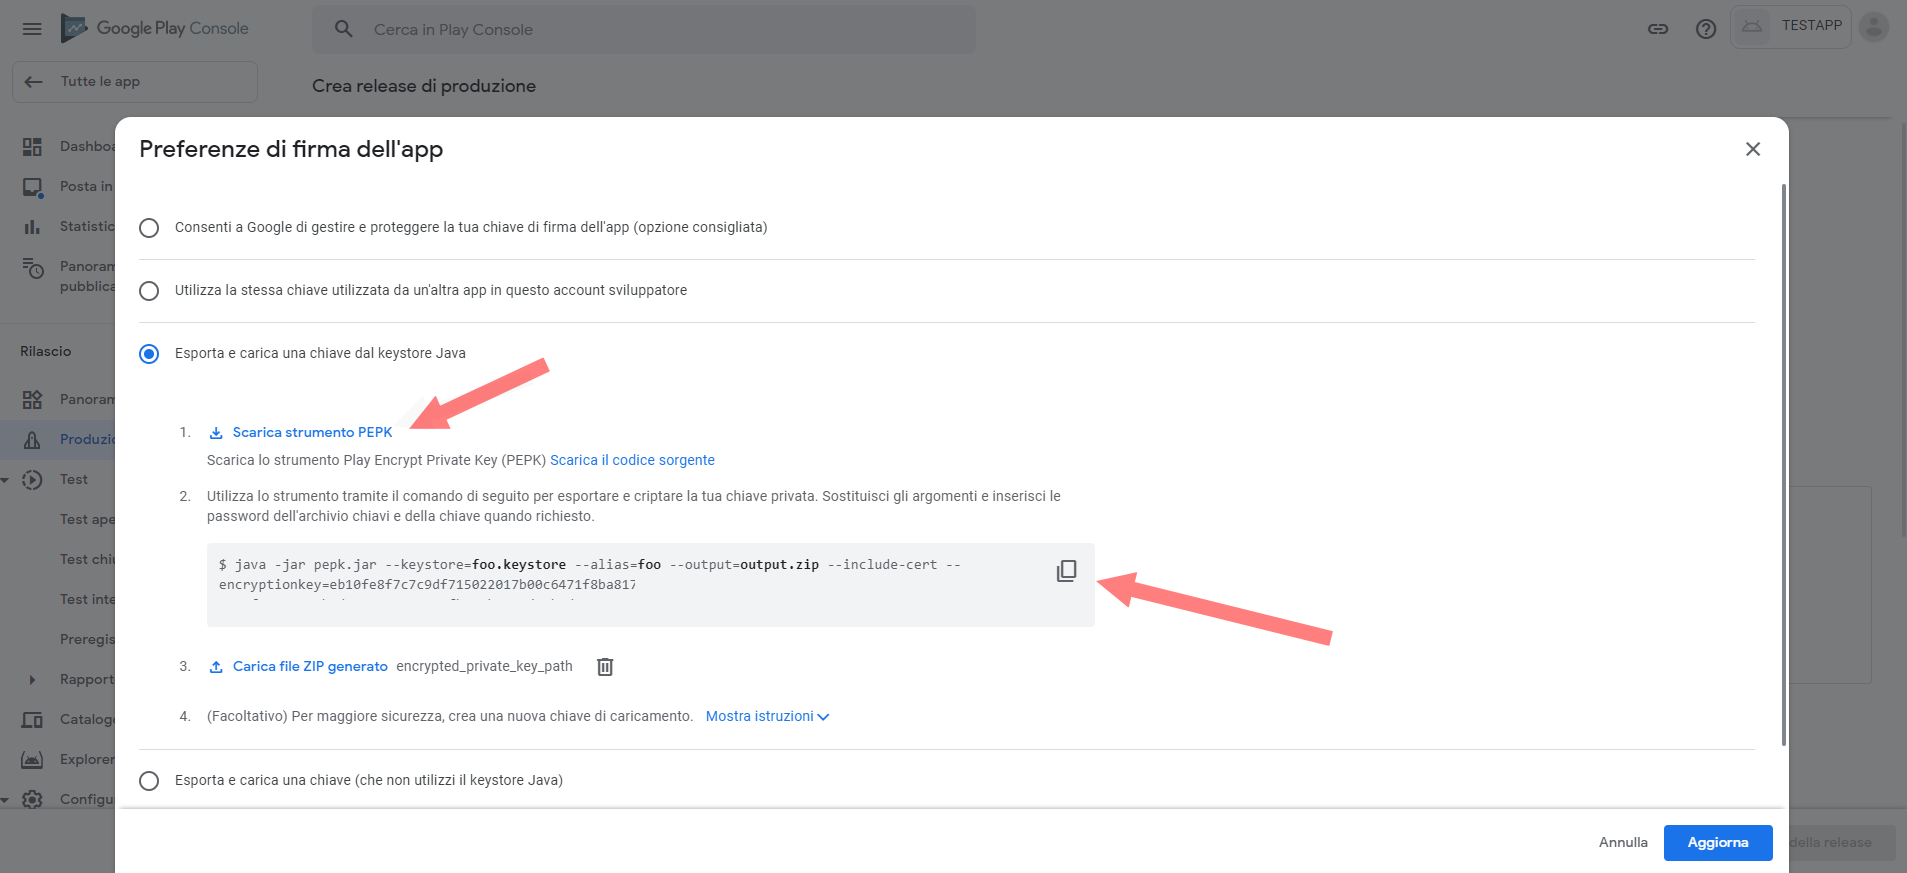Open Statistiche in the sidebar

pos(85,227)
